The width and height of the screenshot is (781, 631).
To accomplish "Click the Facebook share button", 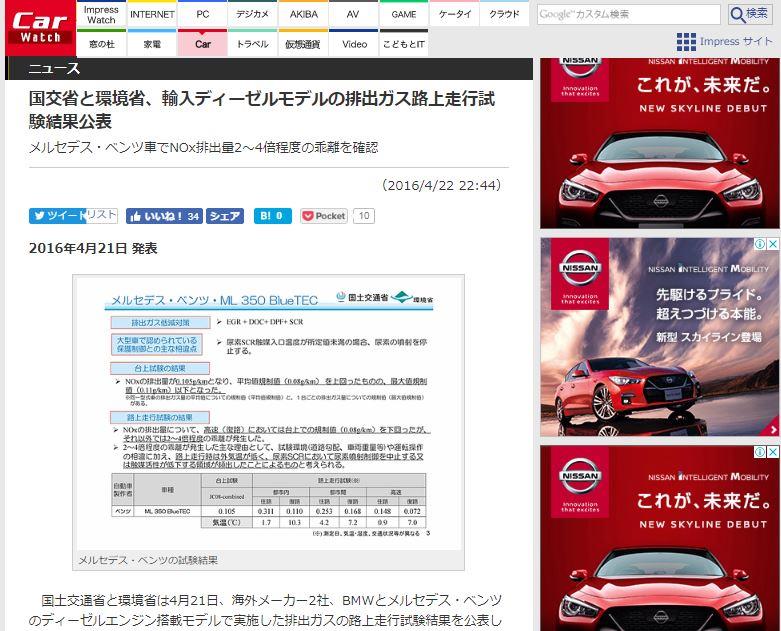I will click(225, 216).
